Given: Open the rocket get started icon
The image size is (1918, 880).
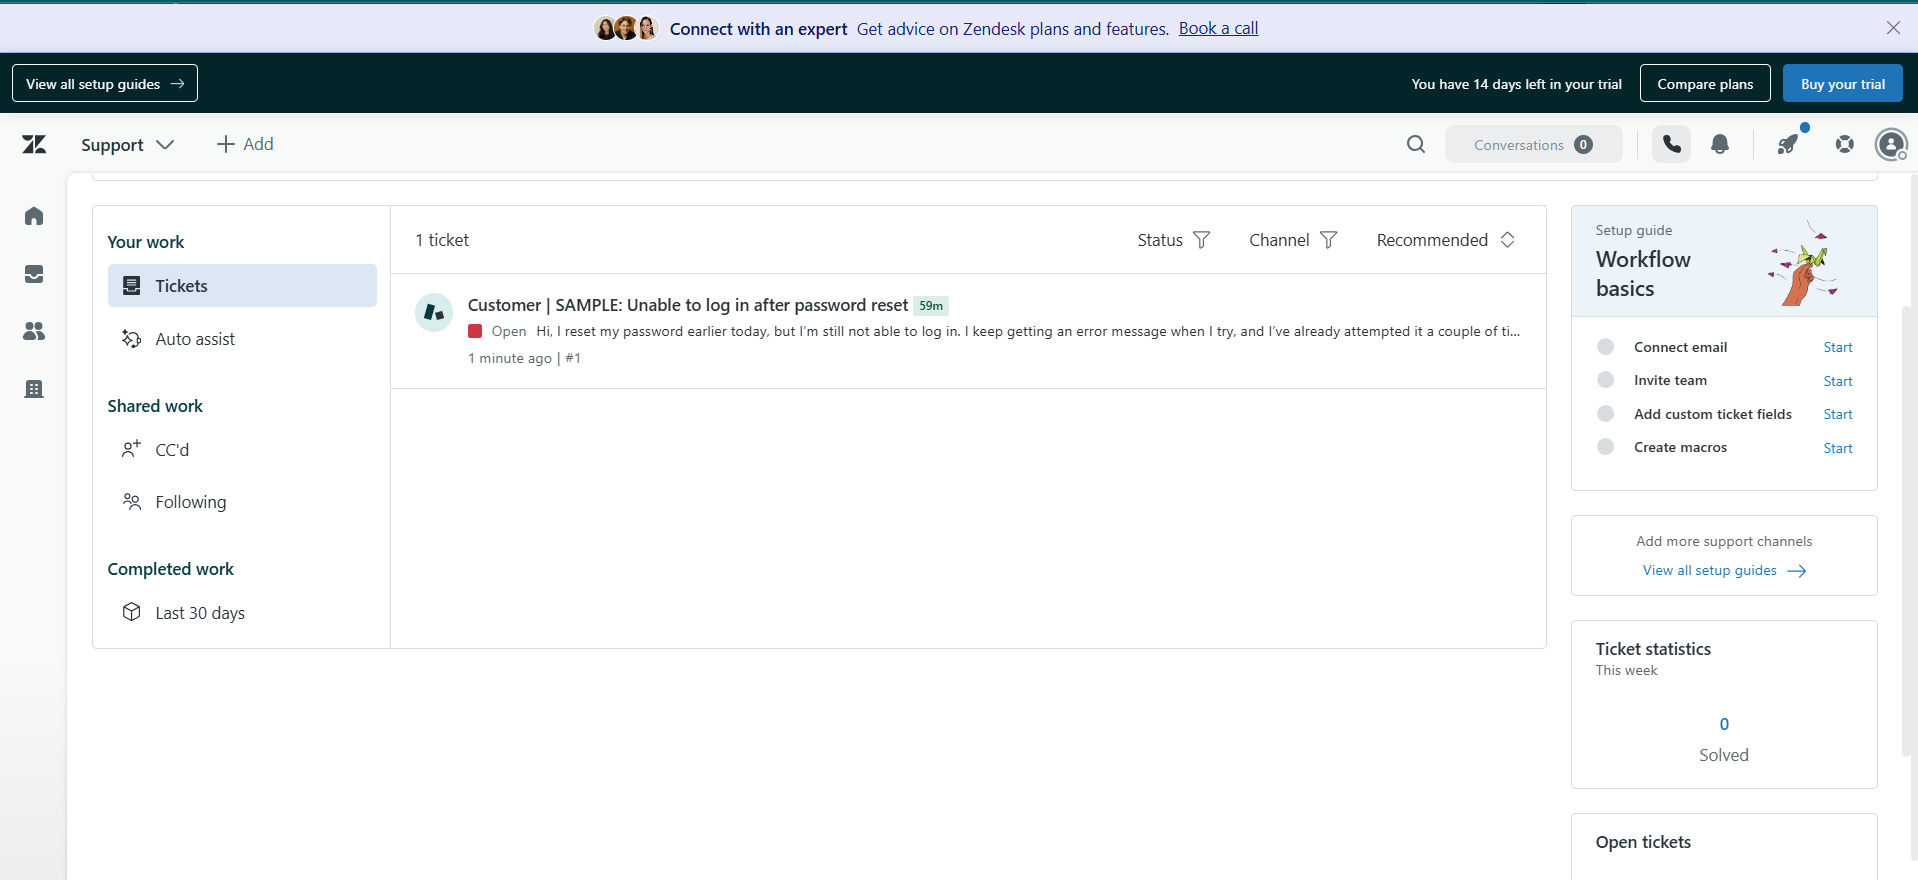Looking at the screenshot, I should click(x=1789, y=144).
